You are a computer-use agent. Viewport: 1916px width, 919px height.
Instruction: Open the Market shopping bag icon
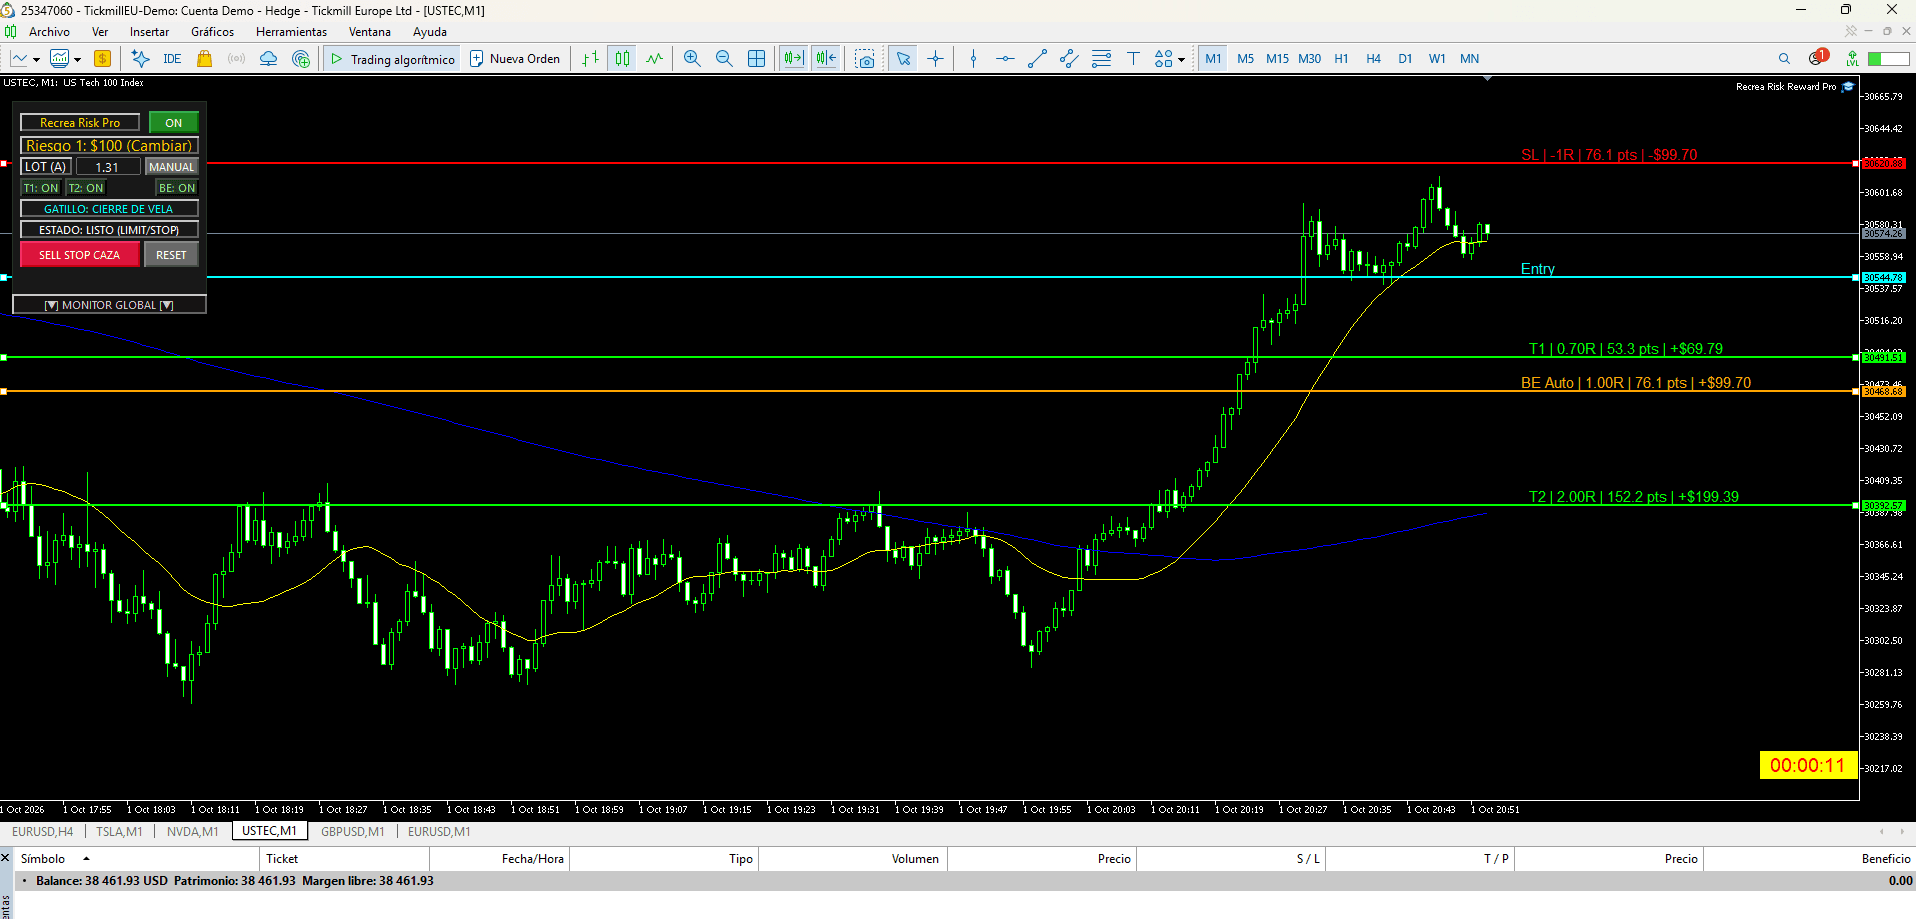tap(204, 59)
